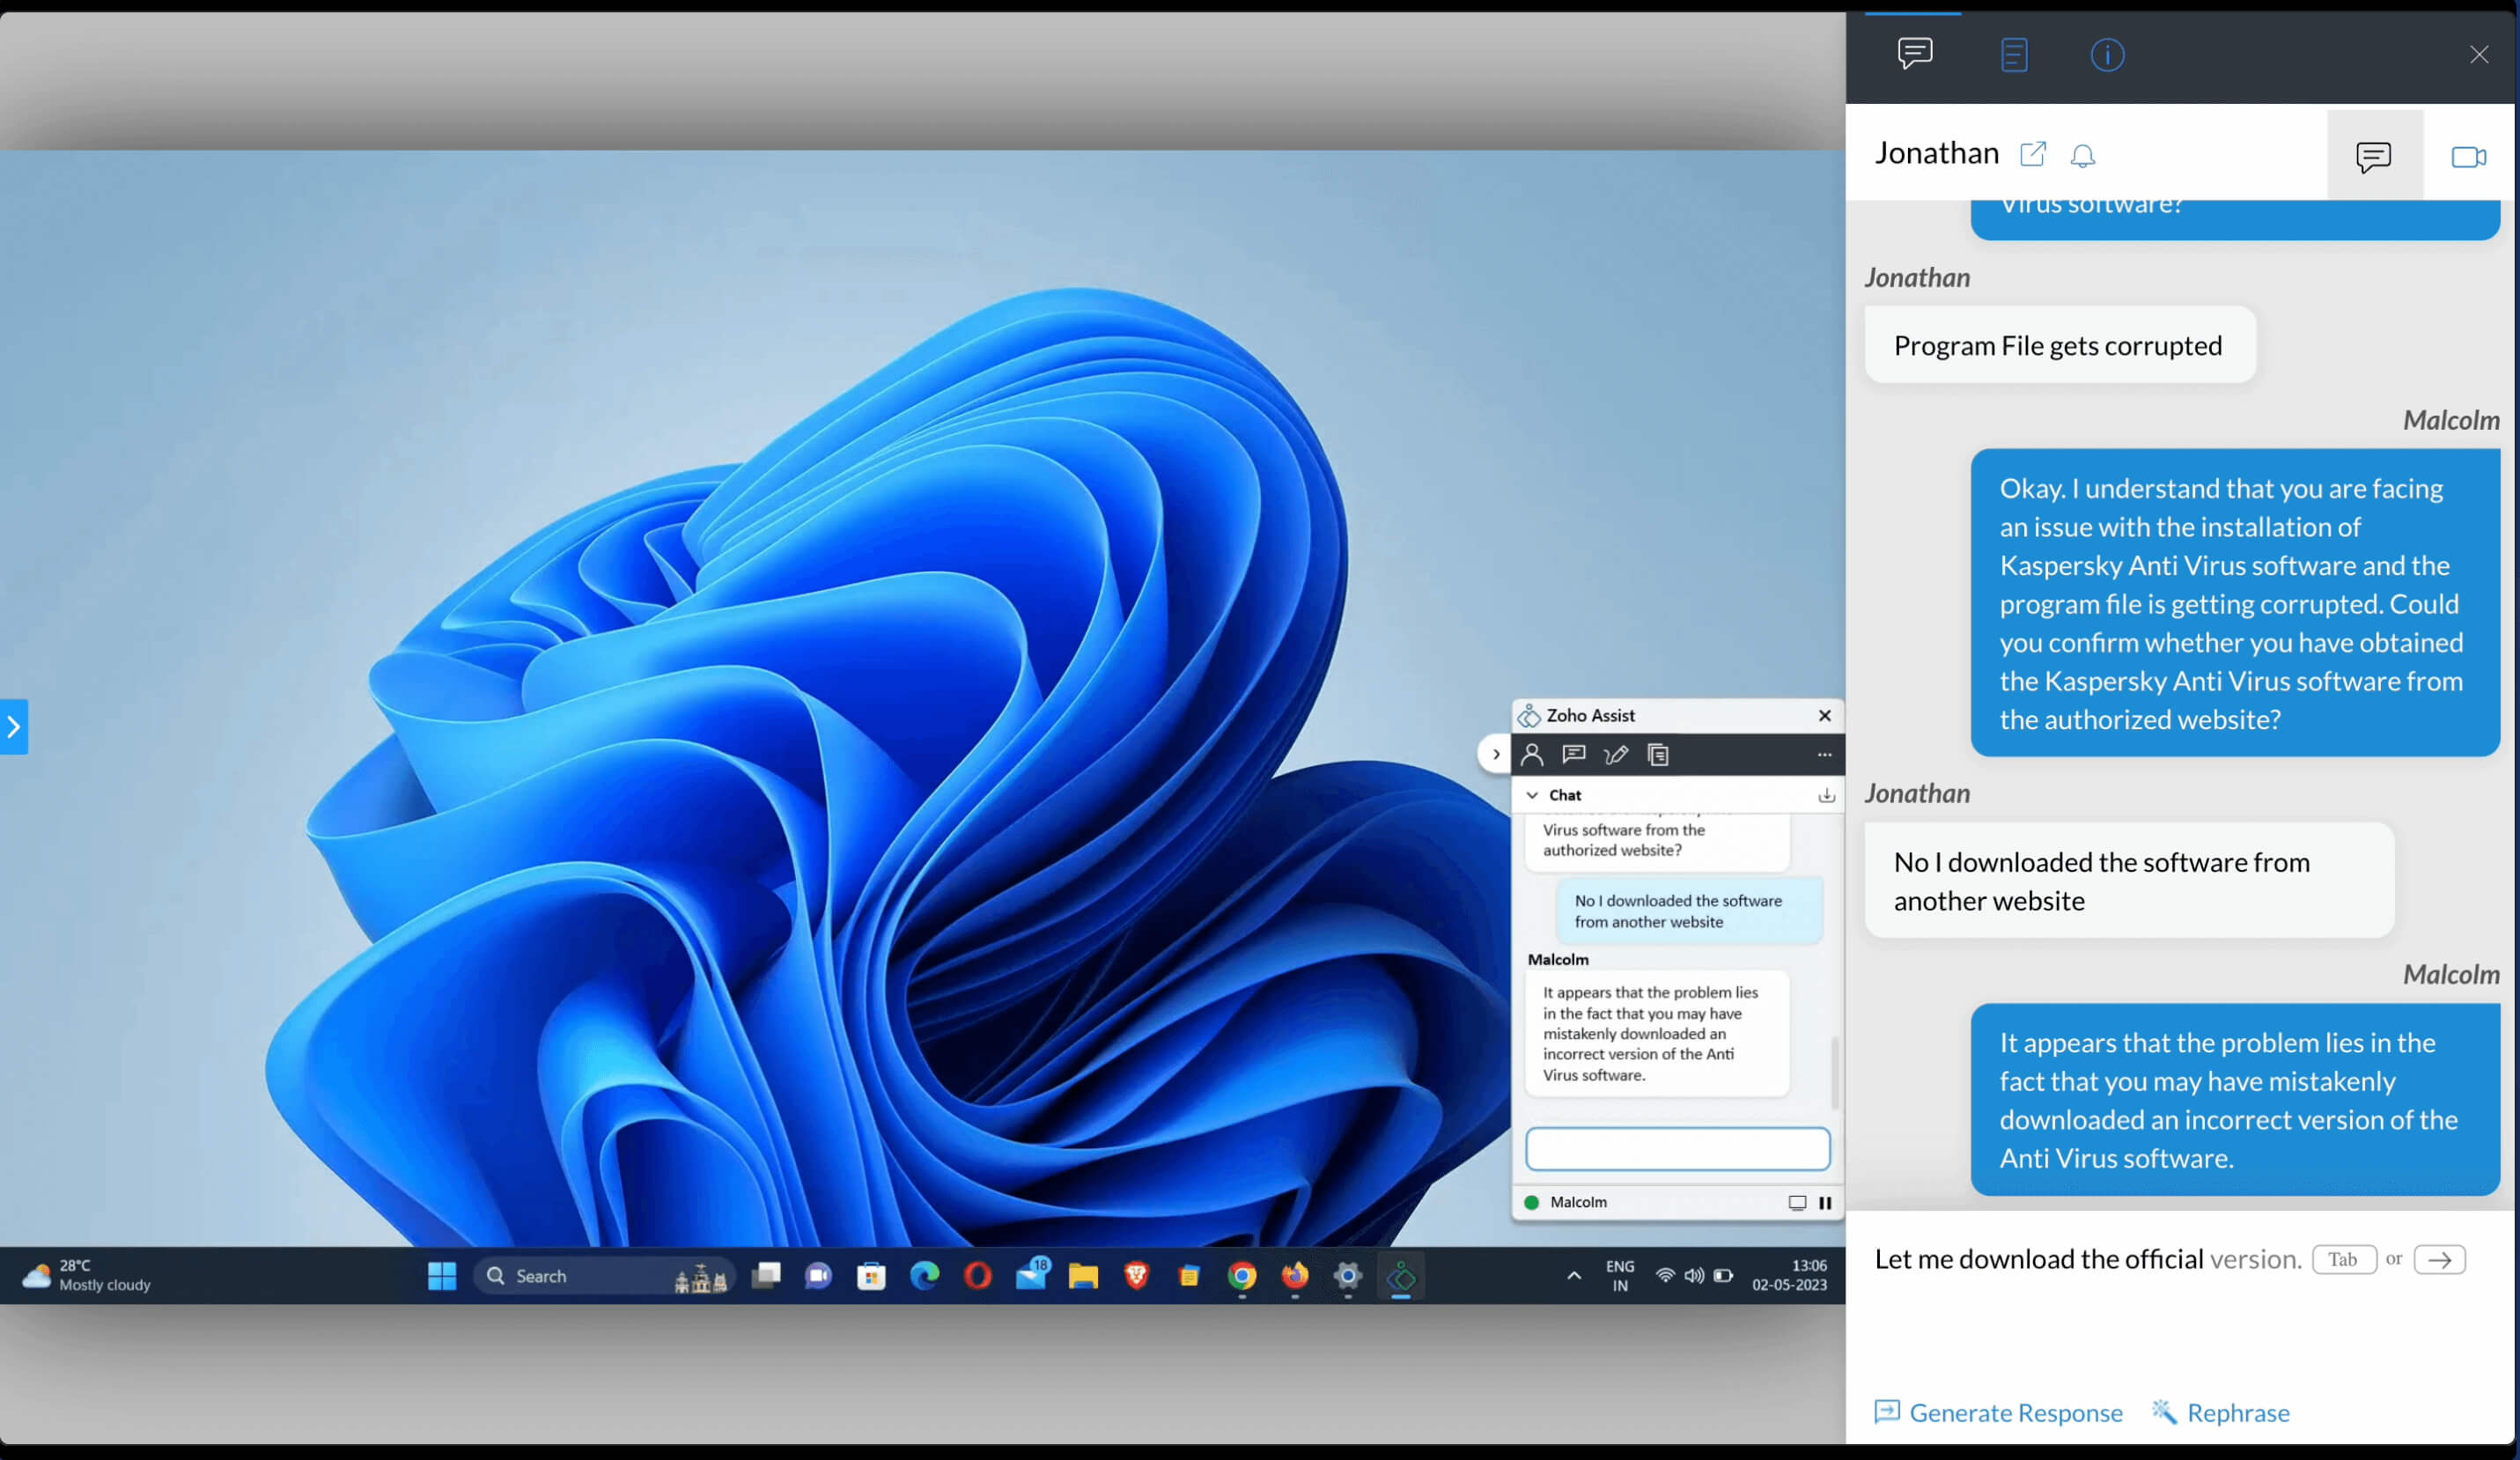Viewport: 2520px width, 1460px height.
Task: Start video chat with camera icon
Action: pyautogui.click(x=2467, y=157)
